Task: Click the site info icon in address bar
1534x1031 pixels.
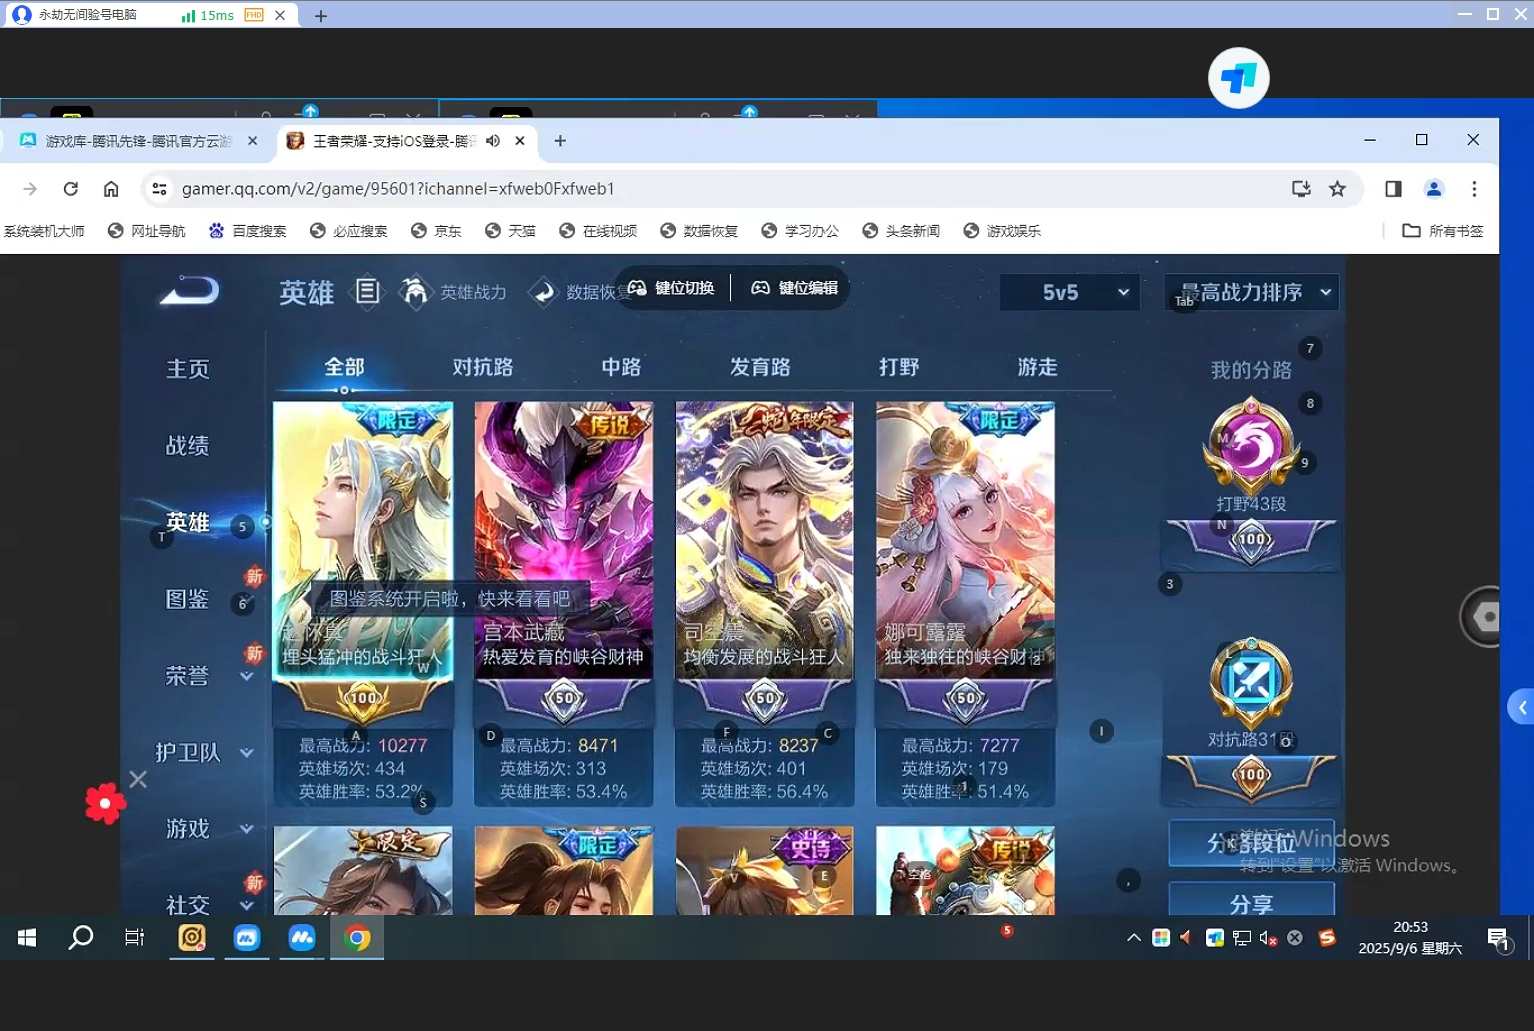Action: point(159,189)
